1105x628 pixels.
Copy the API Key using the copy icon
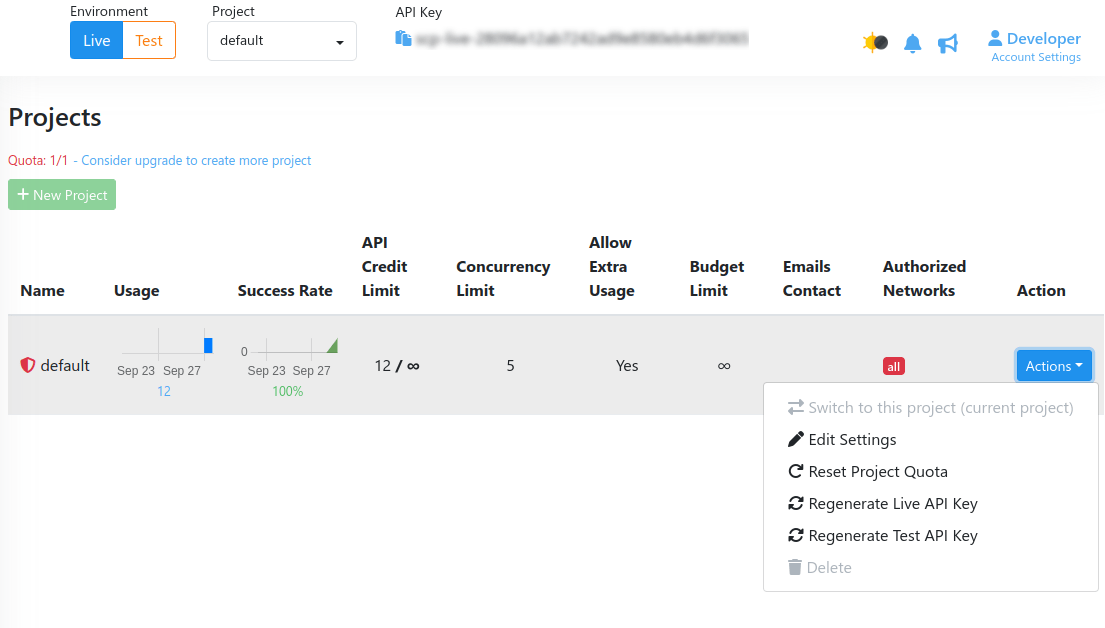pos(404,37)
